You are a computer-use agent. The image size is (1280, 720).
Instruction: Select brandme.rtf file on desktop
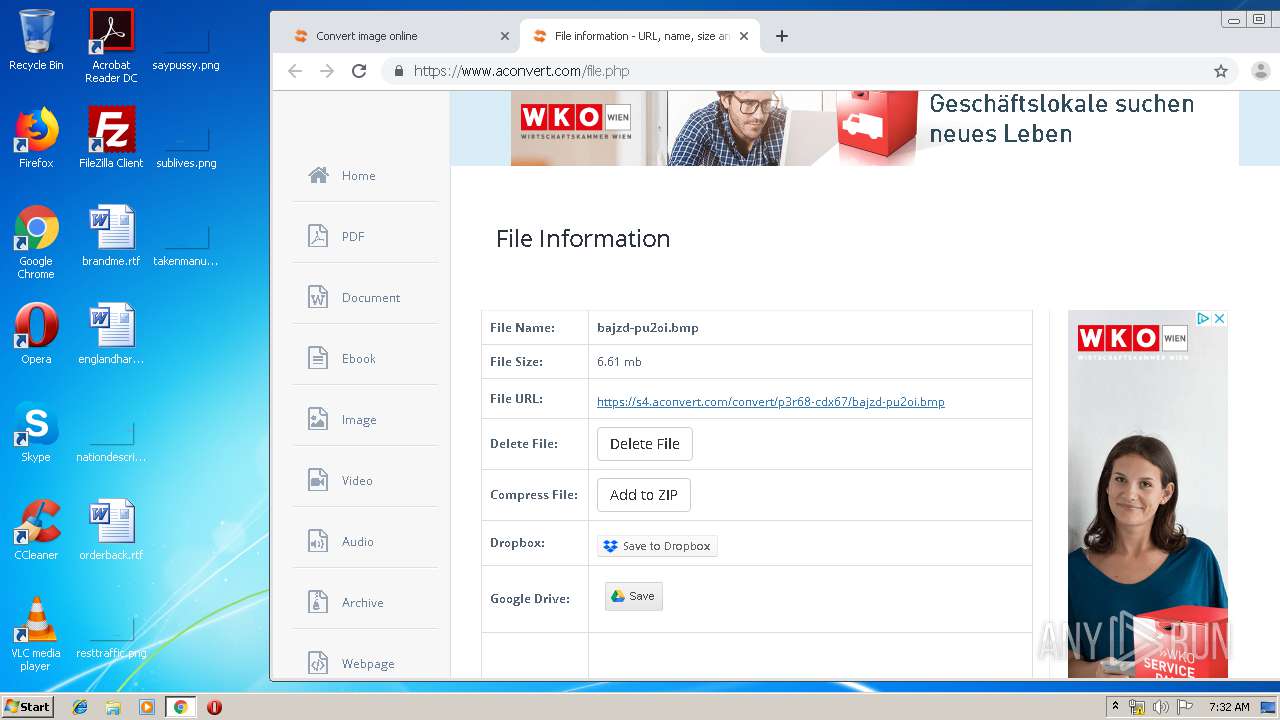[x=111, y=236]
